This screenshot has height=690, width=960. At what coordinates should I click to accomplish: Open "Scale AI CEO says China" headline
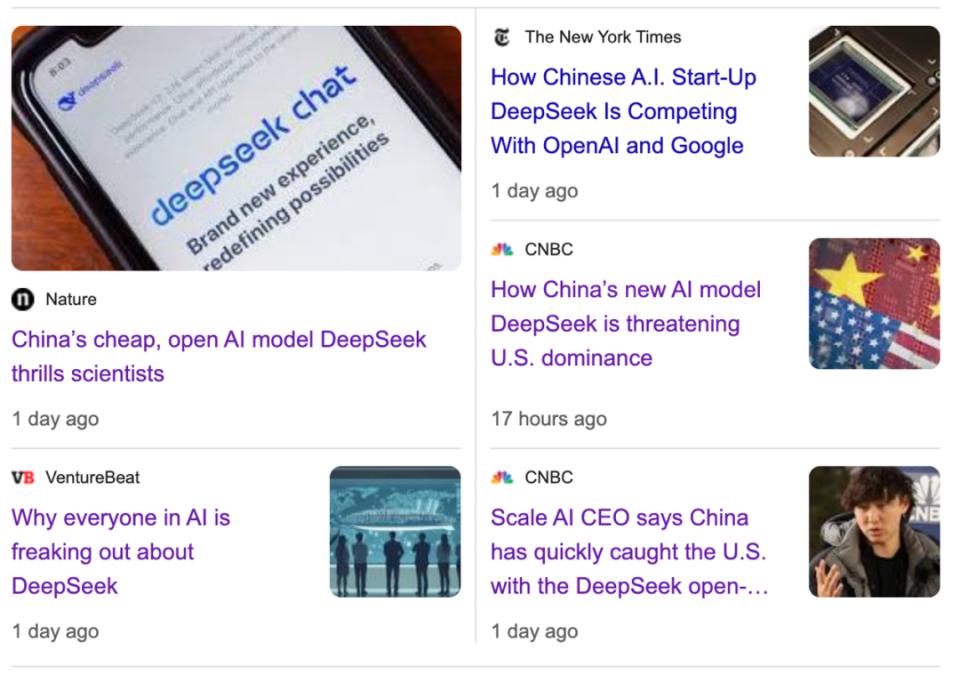click(629, 552)
